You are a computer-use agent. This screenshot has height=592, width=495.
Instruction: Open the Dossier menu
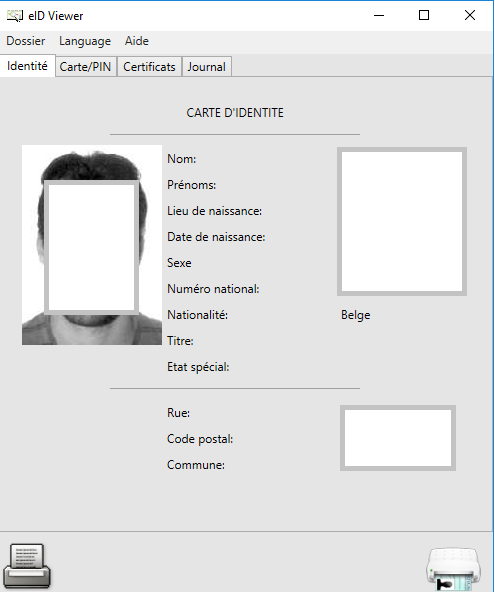(x=26, y=41)
